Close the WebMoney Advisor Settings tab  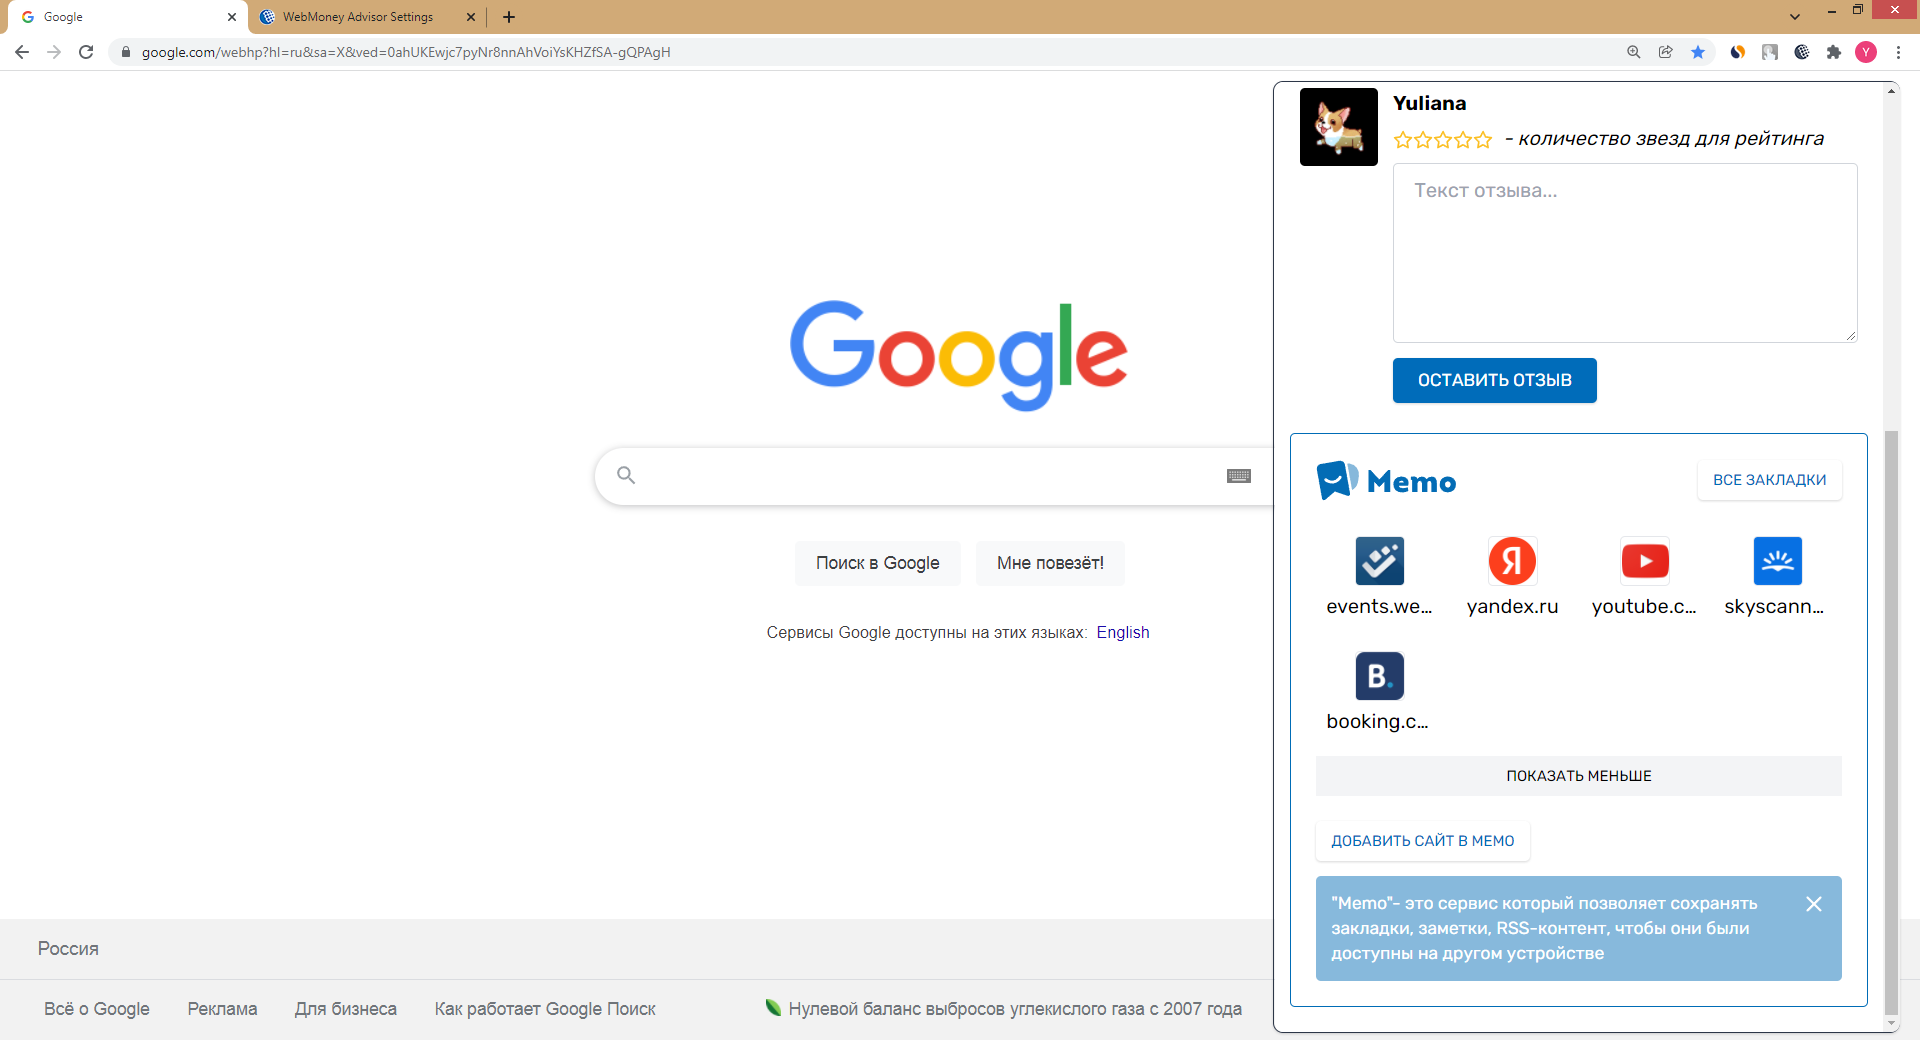pyautogui.click(x=471, y=17)
